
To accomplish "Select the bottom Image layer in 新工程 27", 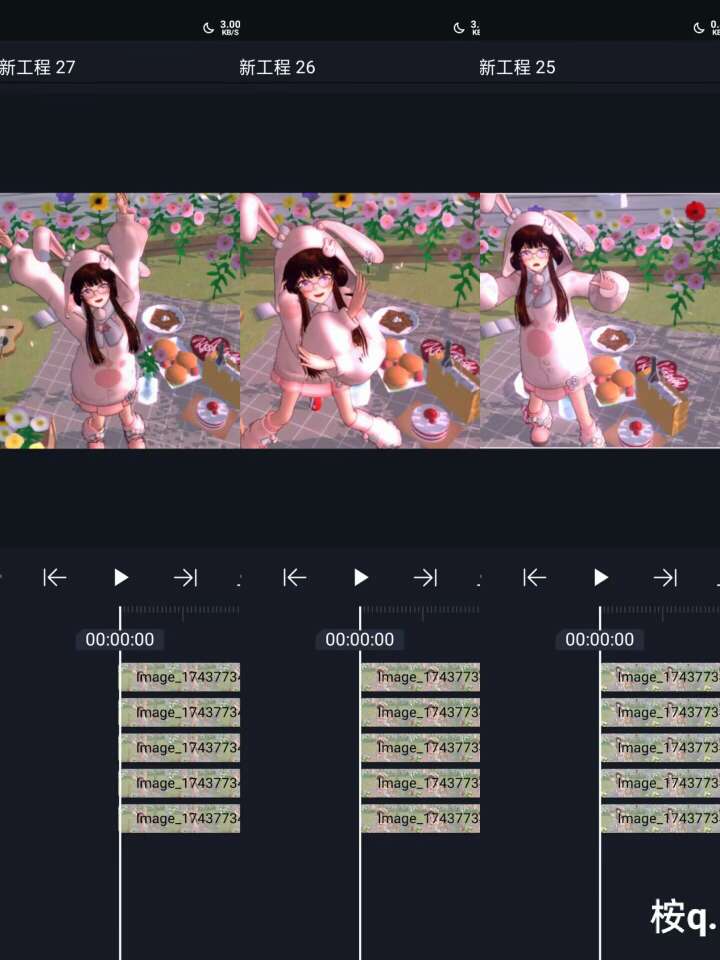I will pyautogui.click(x=180, y=819).
